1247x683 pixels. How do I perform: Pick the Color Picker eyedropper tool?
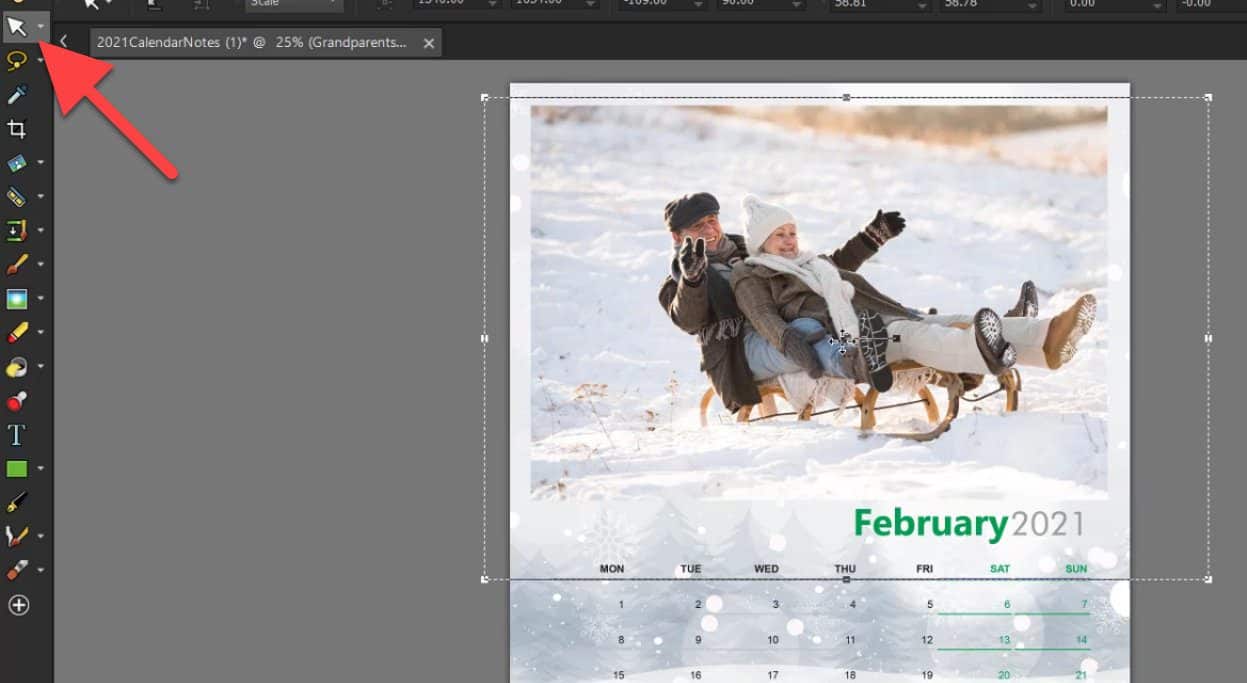(x=18, y=94)
